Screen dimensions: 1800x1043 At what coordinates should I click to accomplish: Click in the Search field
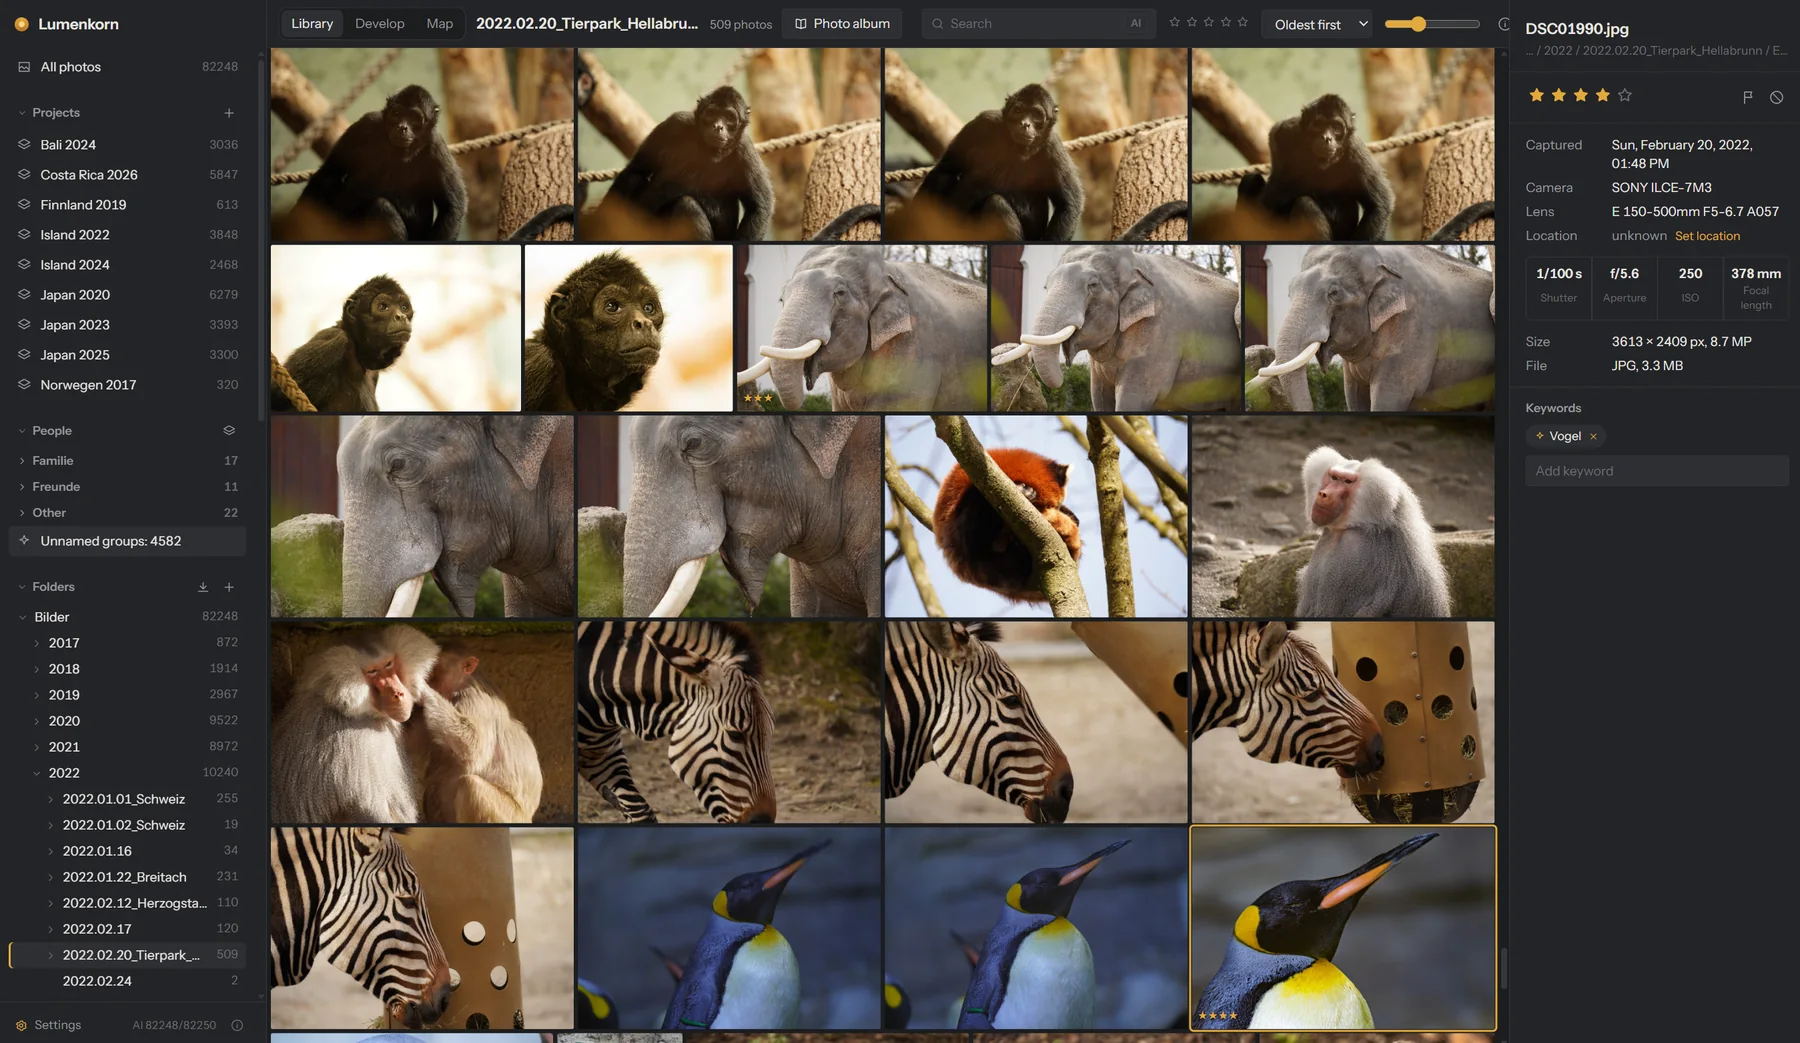1037,24
